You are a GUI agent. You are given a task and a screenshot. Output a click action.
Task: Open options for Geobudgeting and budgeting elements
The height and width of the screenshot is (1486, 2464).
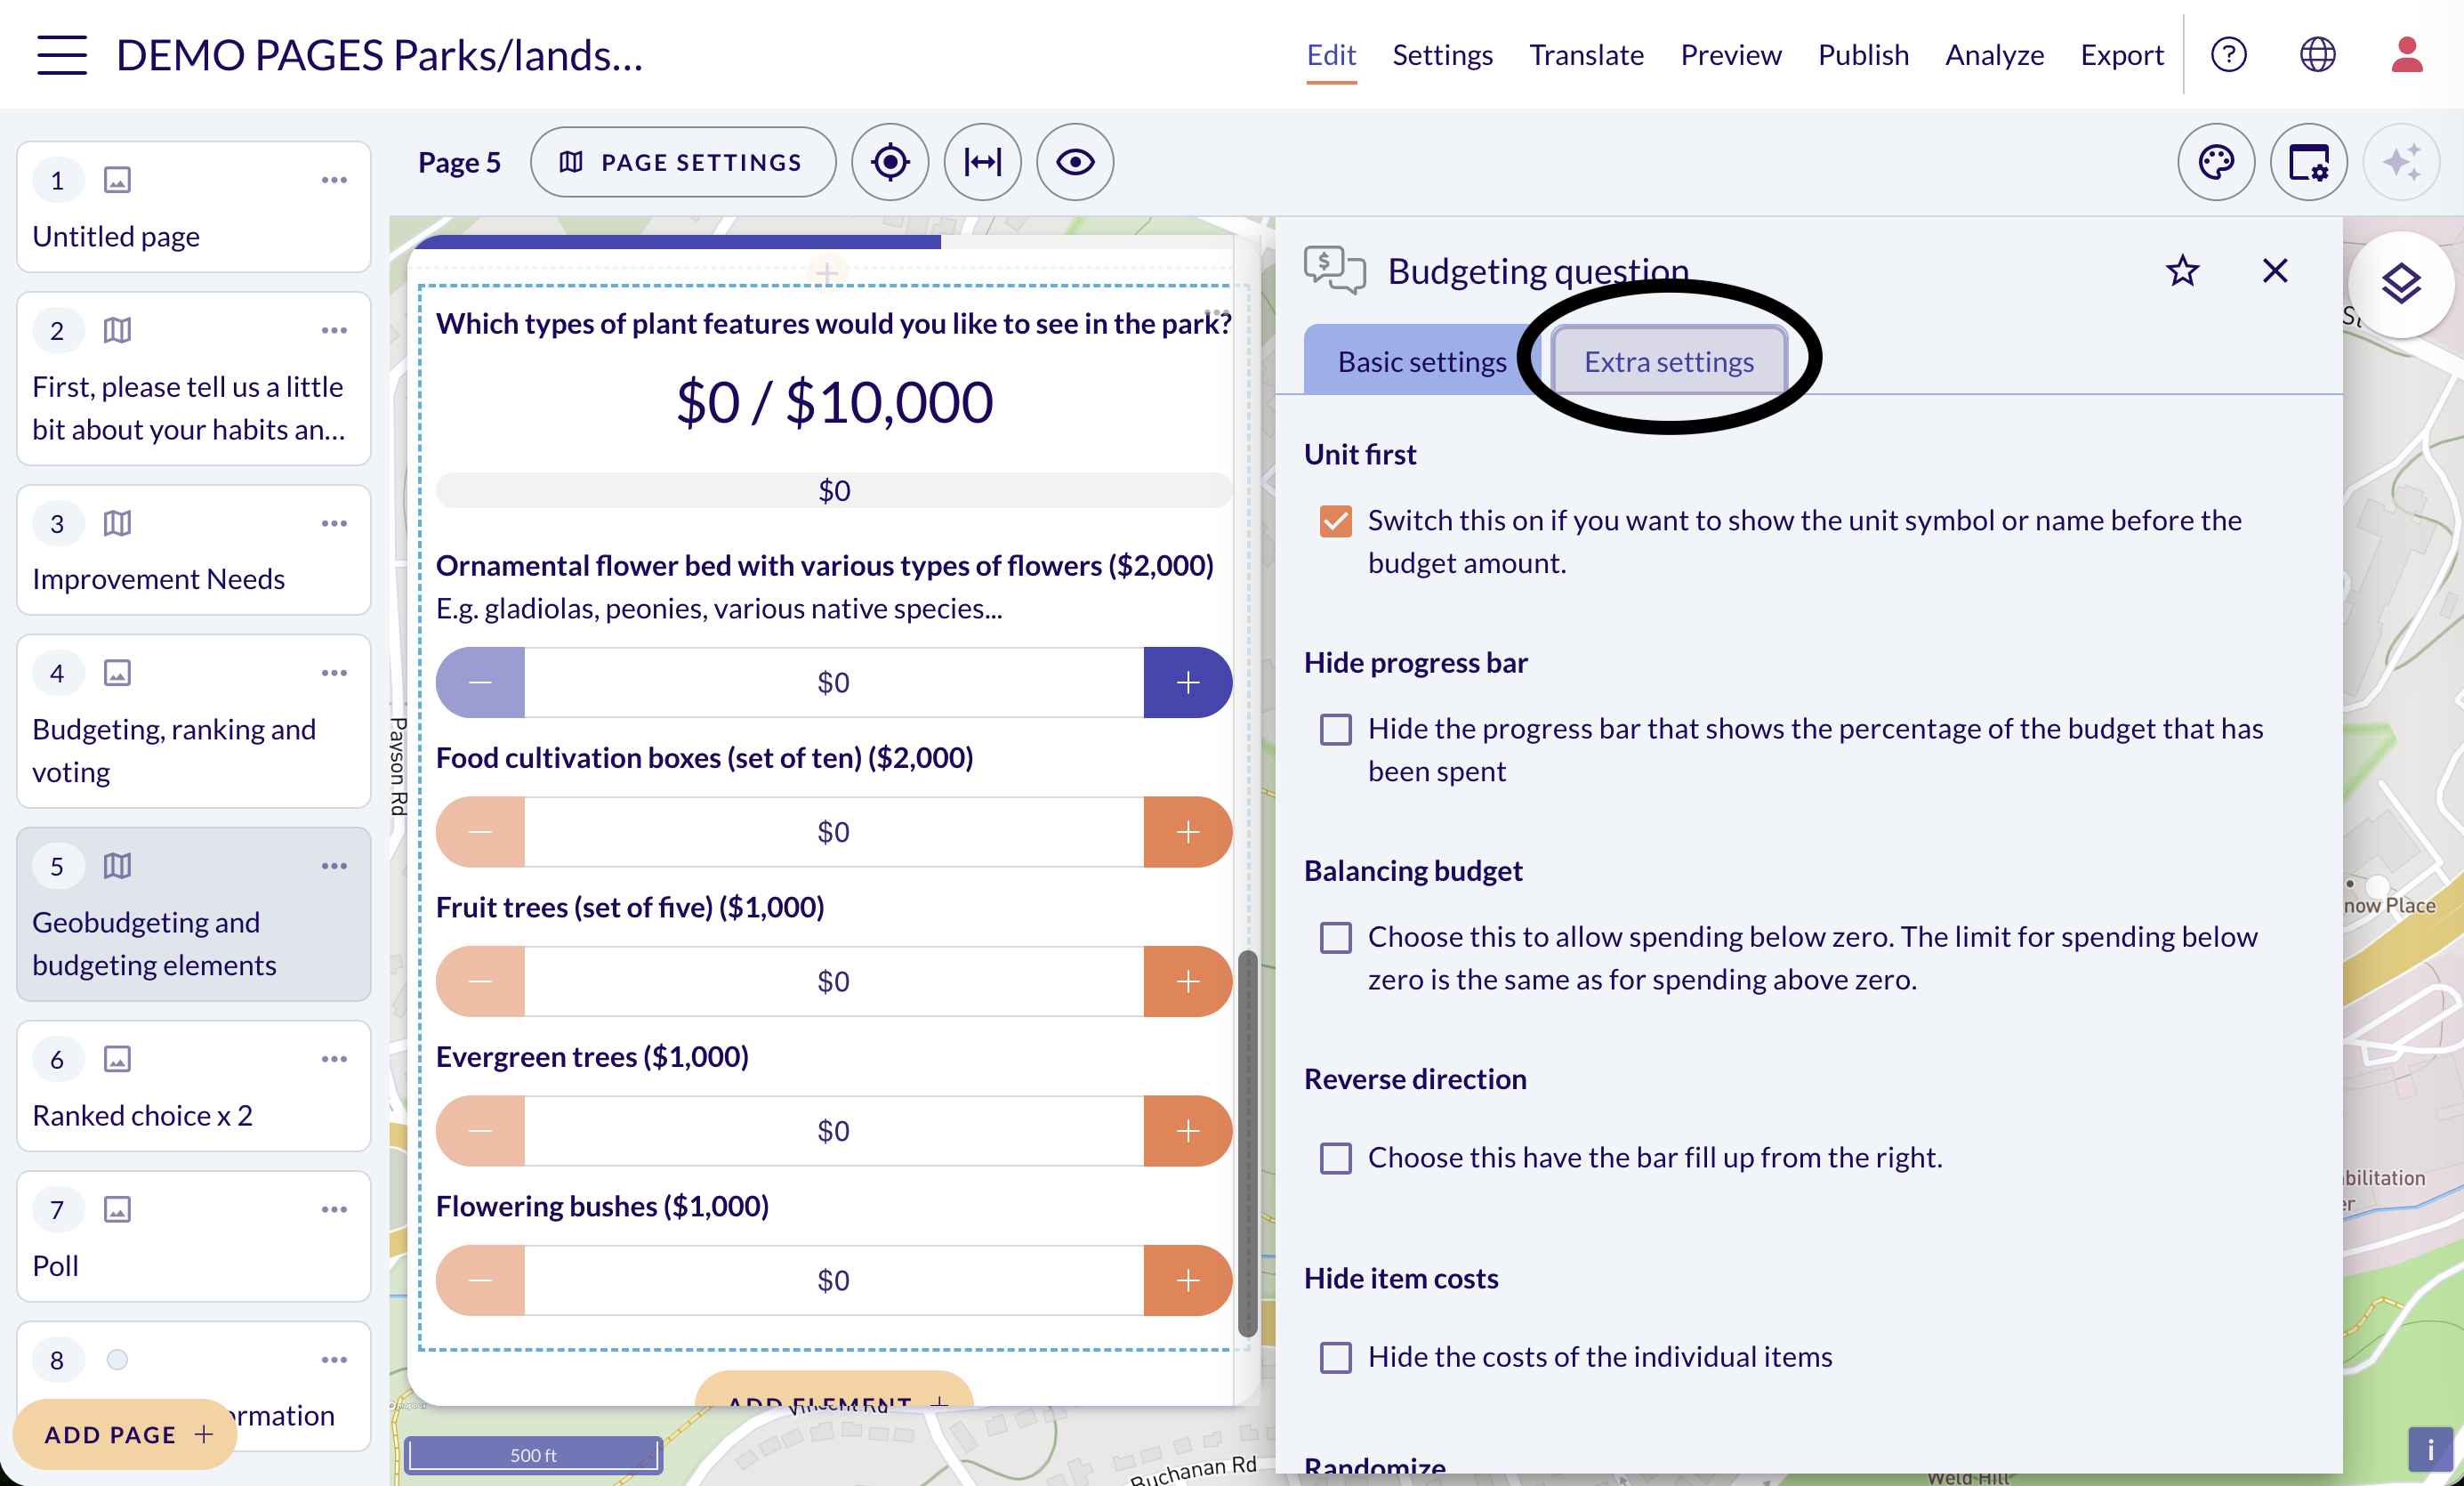(334, 866)
